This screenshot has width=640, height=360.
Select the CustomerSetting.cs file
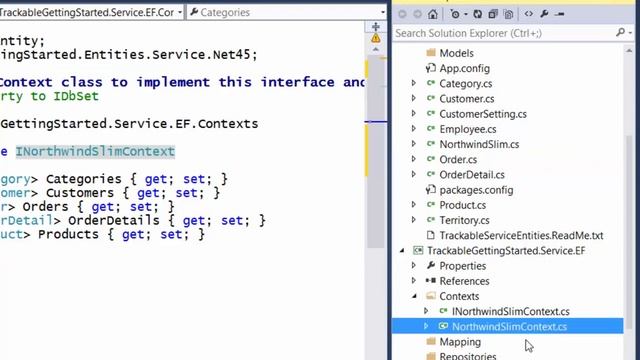(483, 114)
